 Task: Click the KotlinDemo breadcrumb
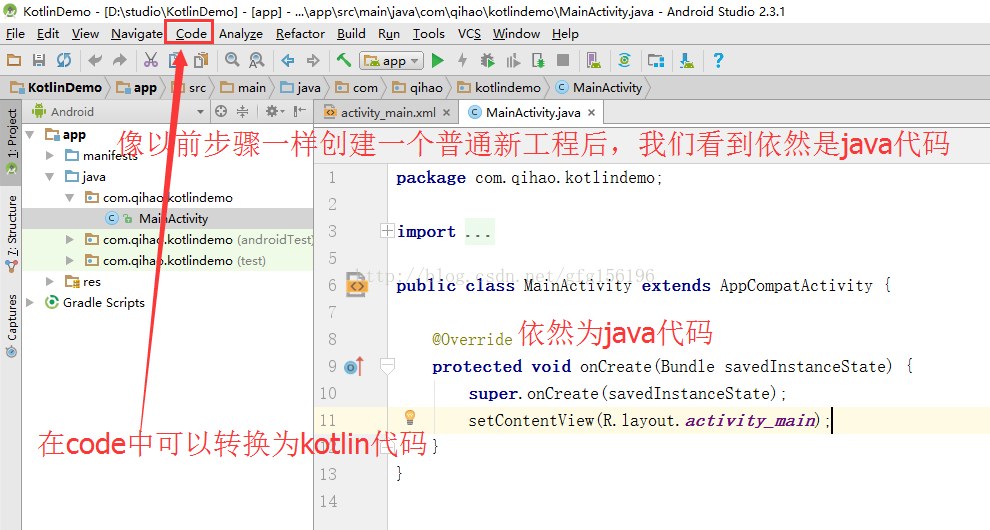coord(56,87)
